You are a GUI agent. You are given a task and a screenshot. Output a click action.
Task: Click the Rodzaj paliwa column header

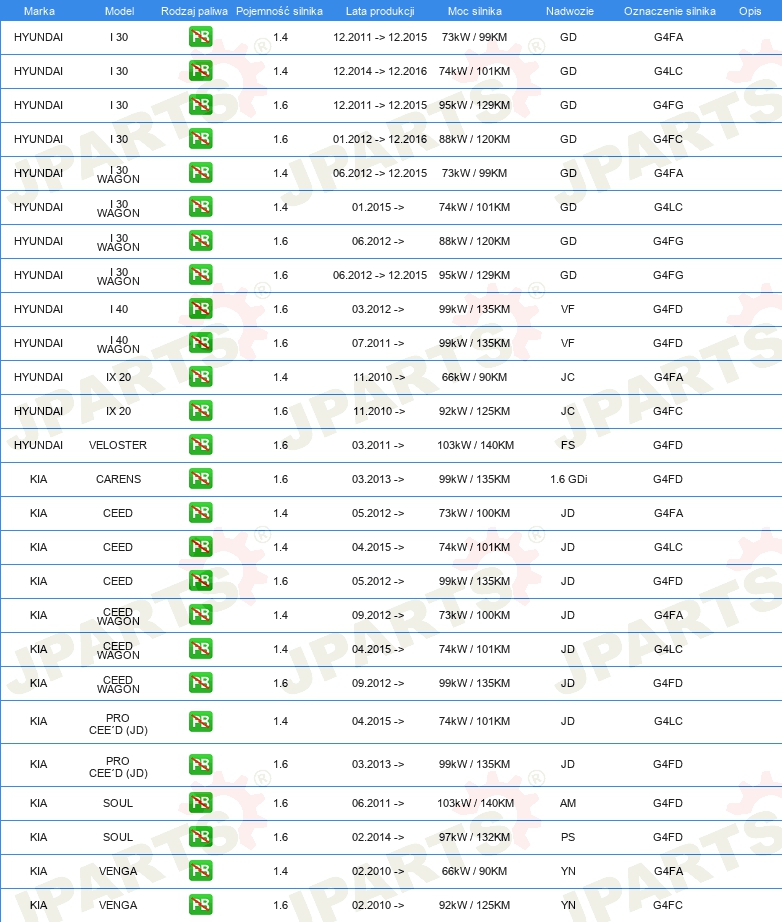194,11
